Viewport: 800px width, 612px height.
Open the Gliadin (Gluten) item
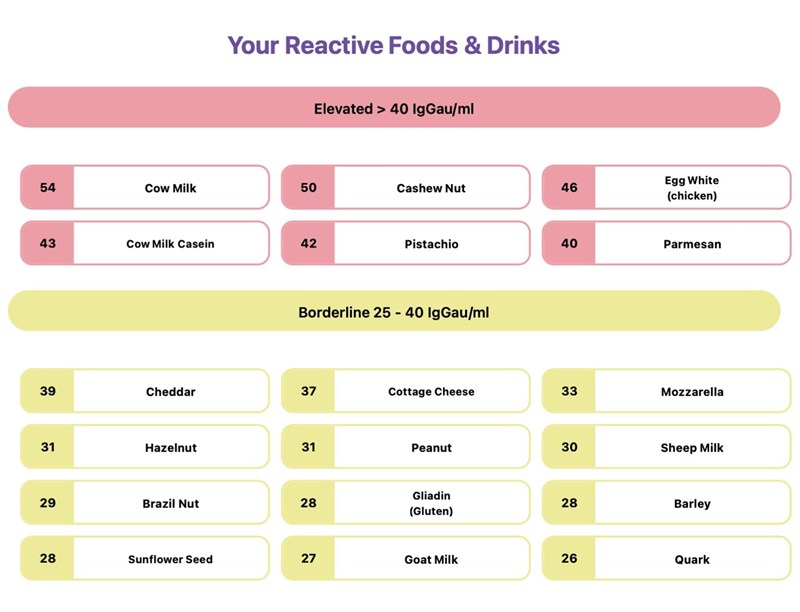click(x=406, y=502)
